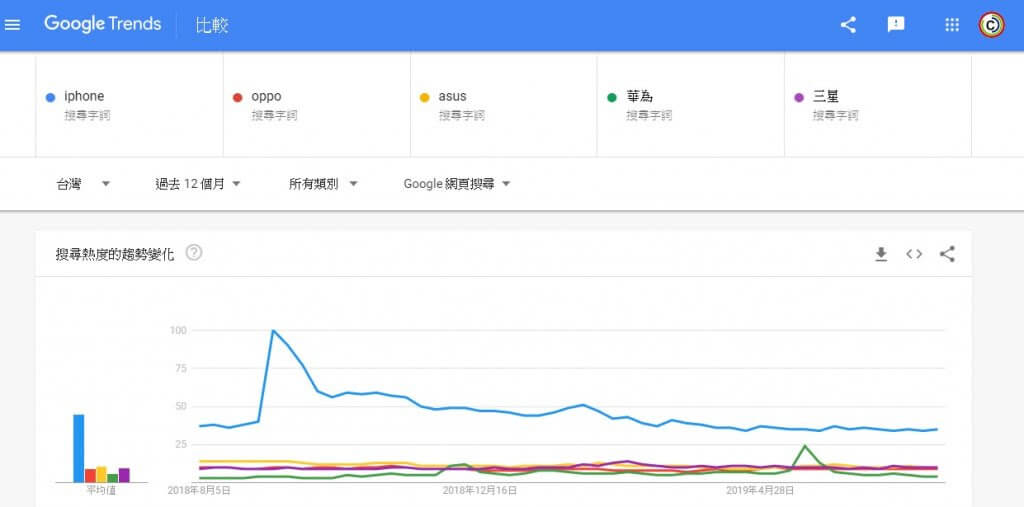
Task: Open the send feedback icon
Action: (x=896, y=25)
